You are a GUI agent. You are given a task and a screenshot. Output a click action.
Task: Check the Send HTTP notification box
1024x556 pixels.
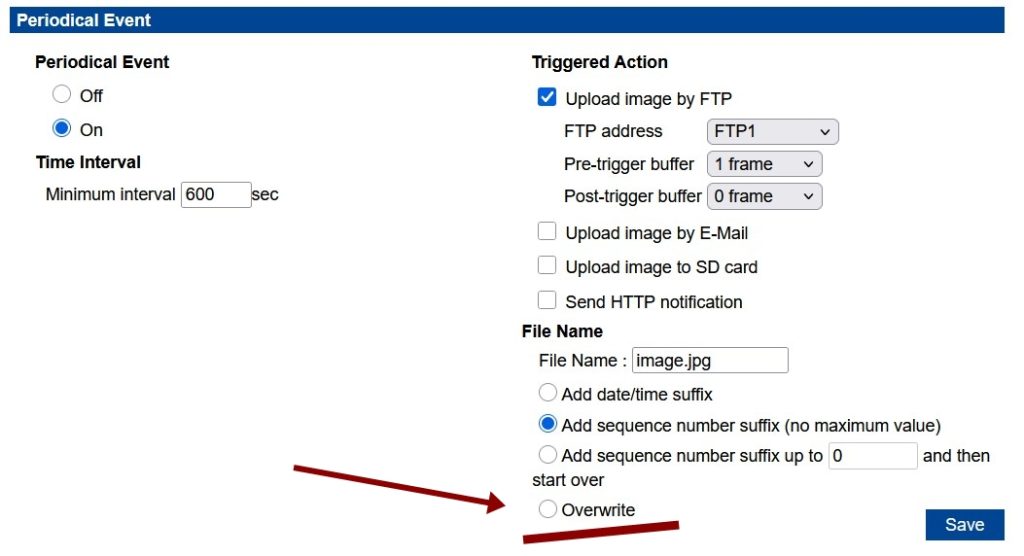coord(547,300)
